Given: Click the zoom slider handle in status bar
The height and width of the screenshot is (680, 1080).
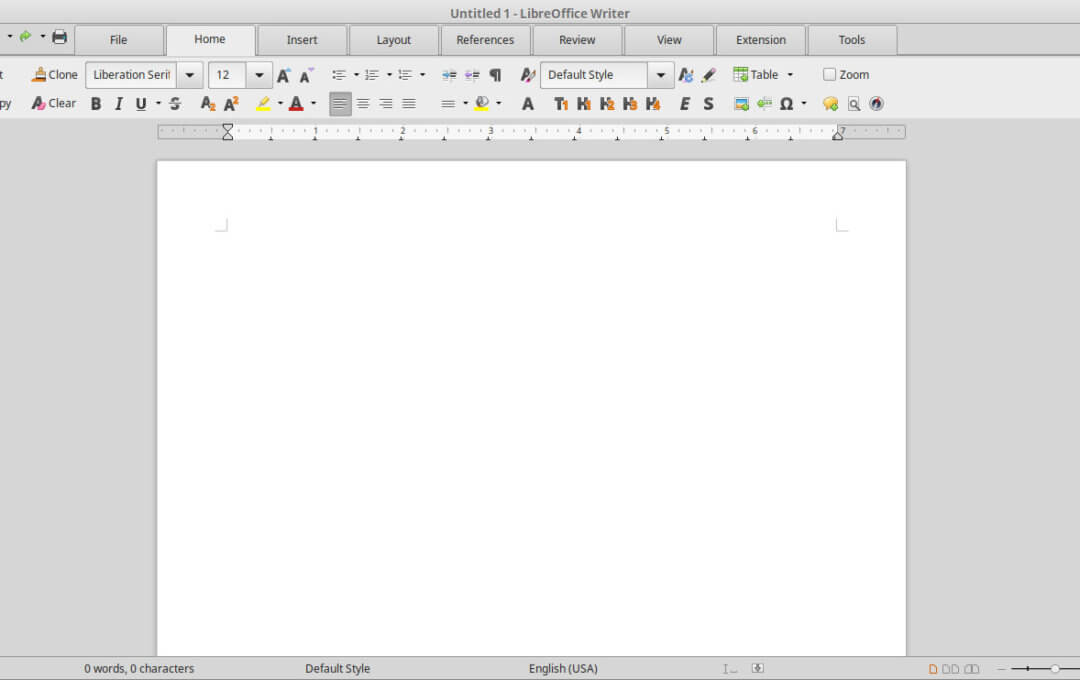Looking at the screenshot, I should pyautogui.click(x=1054, y=669).
